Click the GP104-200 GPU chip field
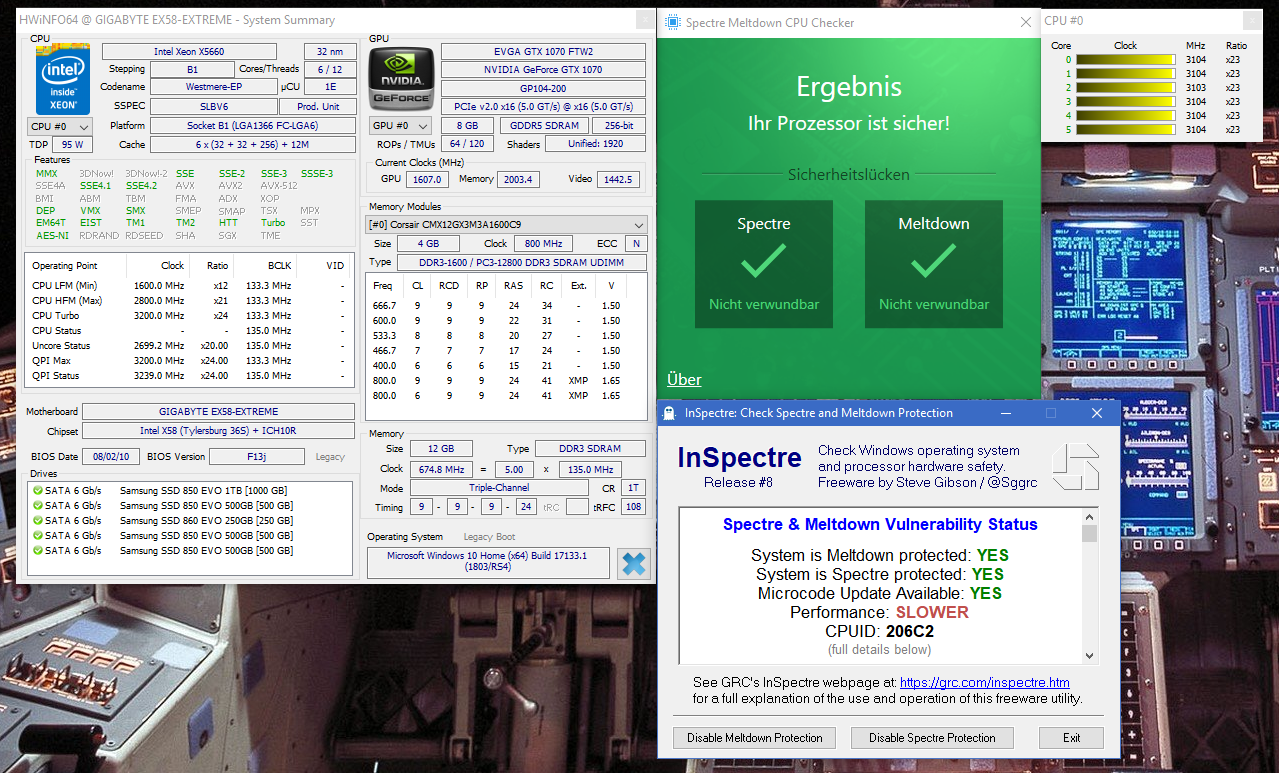 click(x=543, y=88)
